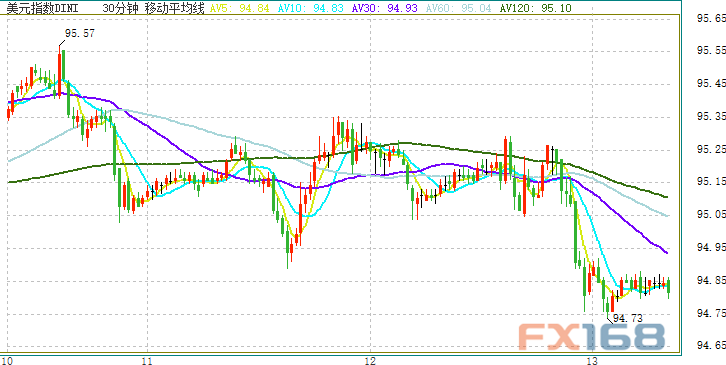Click date label 12 on time axis
Screen dimensions: 726x365
[370, 360]
